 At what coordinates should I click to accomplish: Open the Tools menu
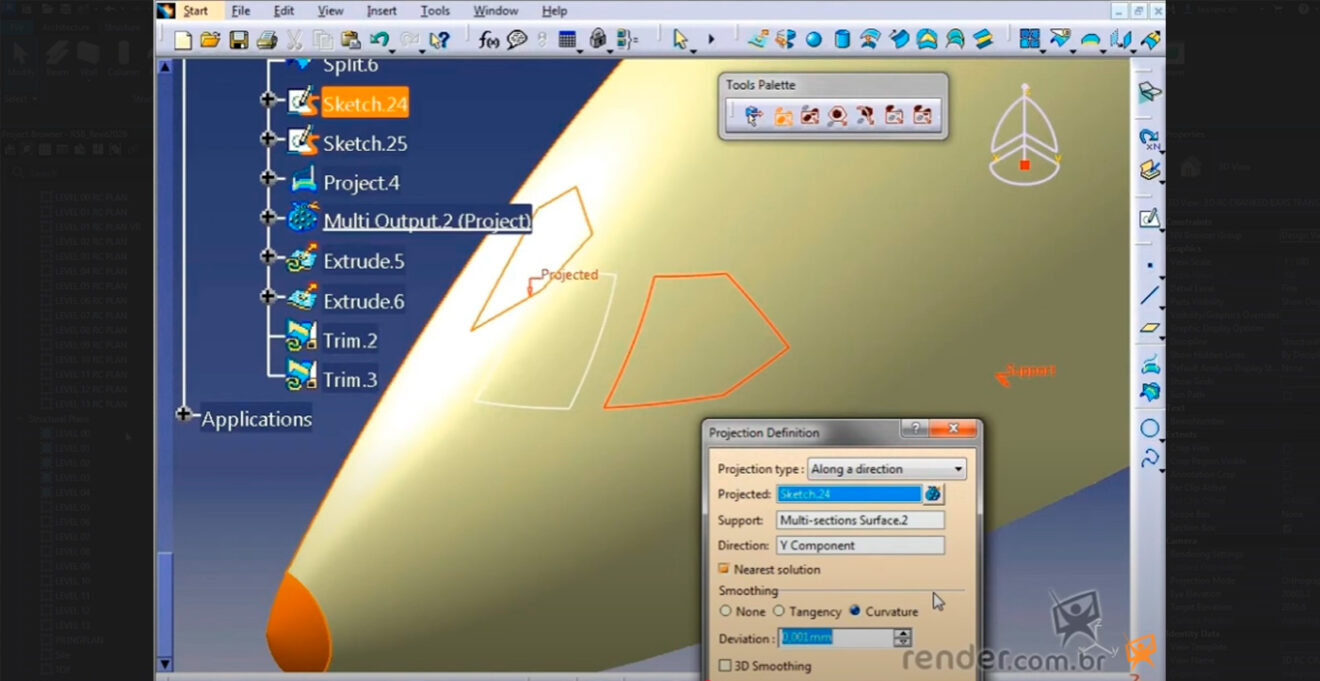(435, 11)
